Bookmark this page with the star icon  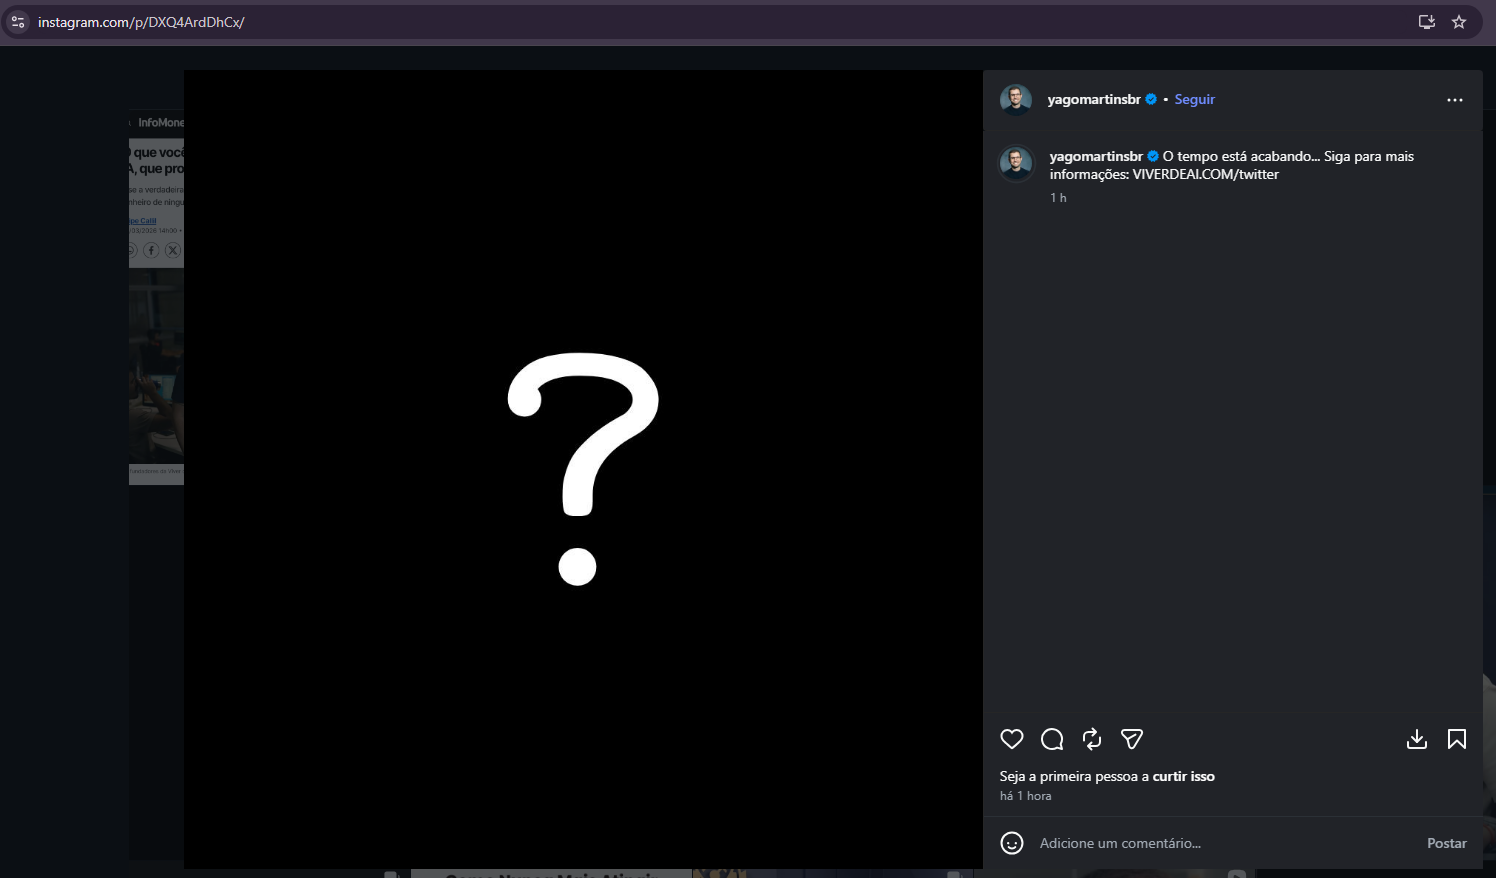coord(1458,22)
